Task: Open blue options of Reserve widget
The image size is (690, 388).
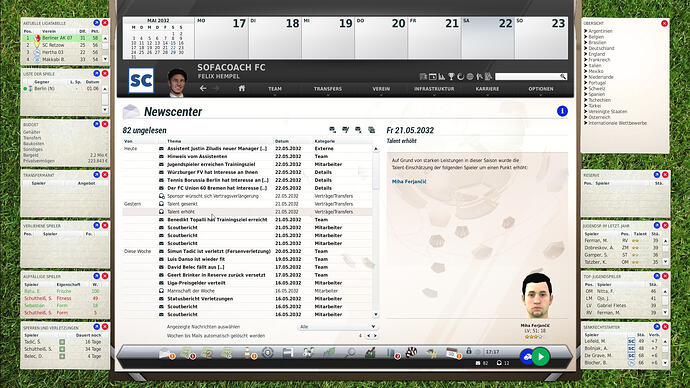Action: [x=657, y=175]
